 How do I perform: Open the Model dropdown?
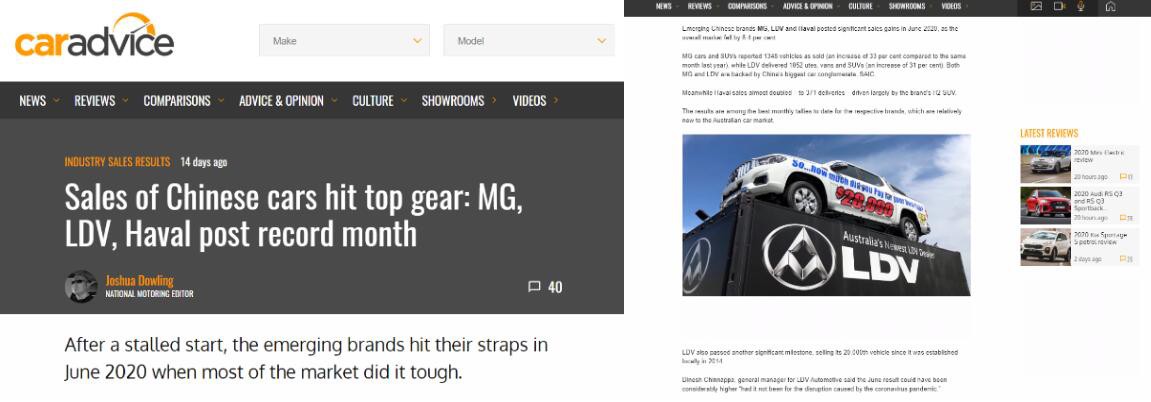529,40
